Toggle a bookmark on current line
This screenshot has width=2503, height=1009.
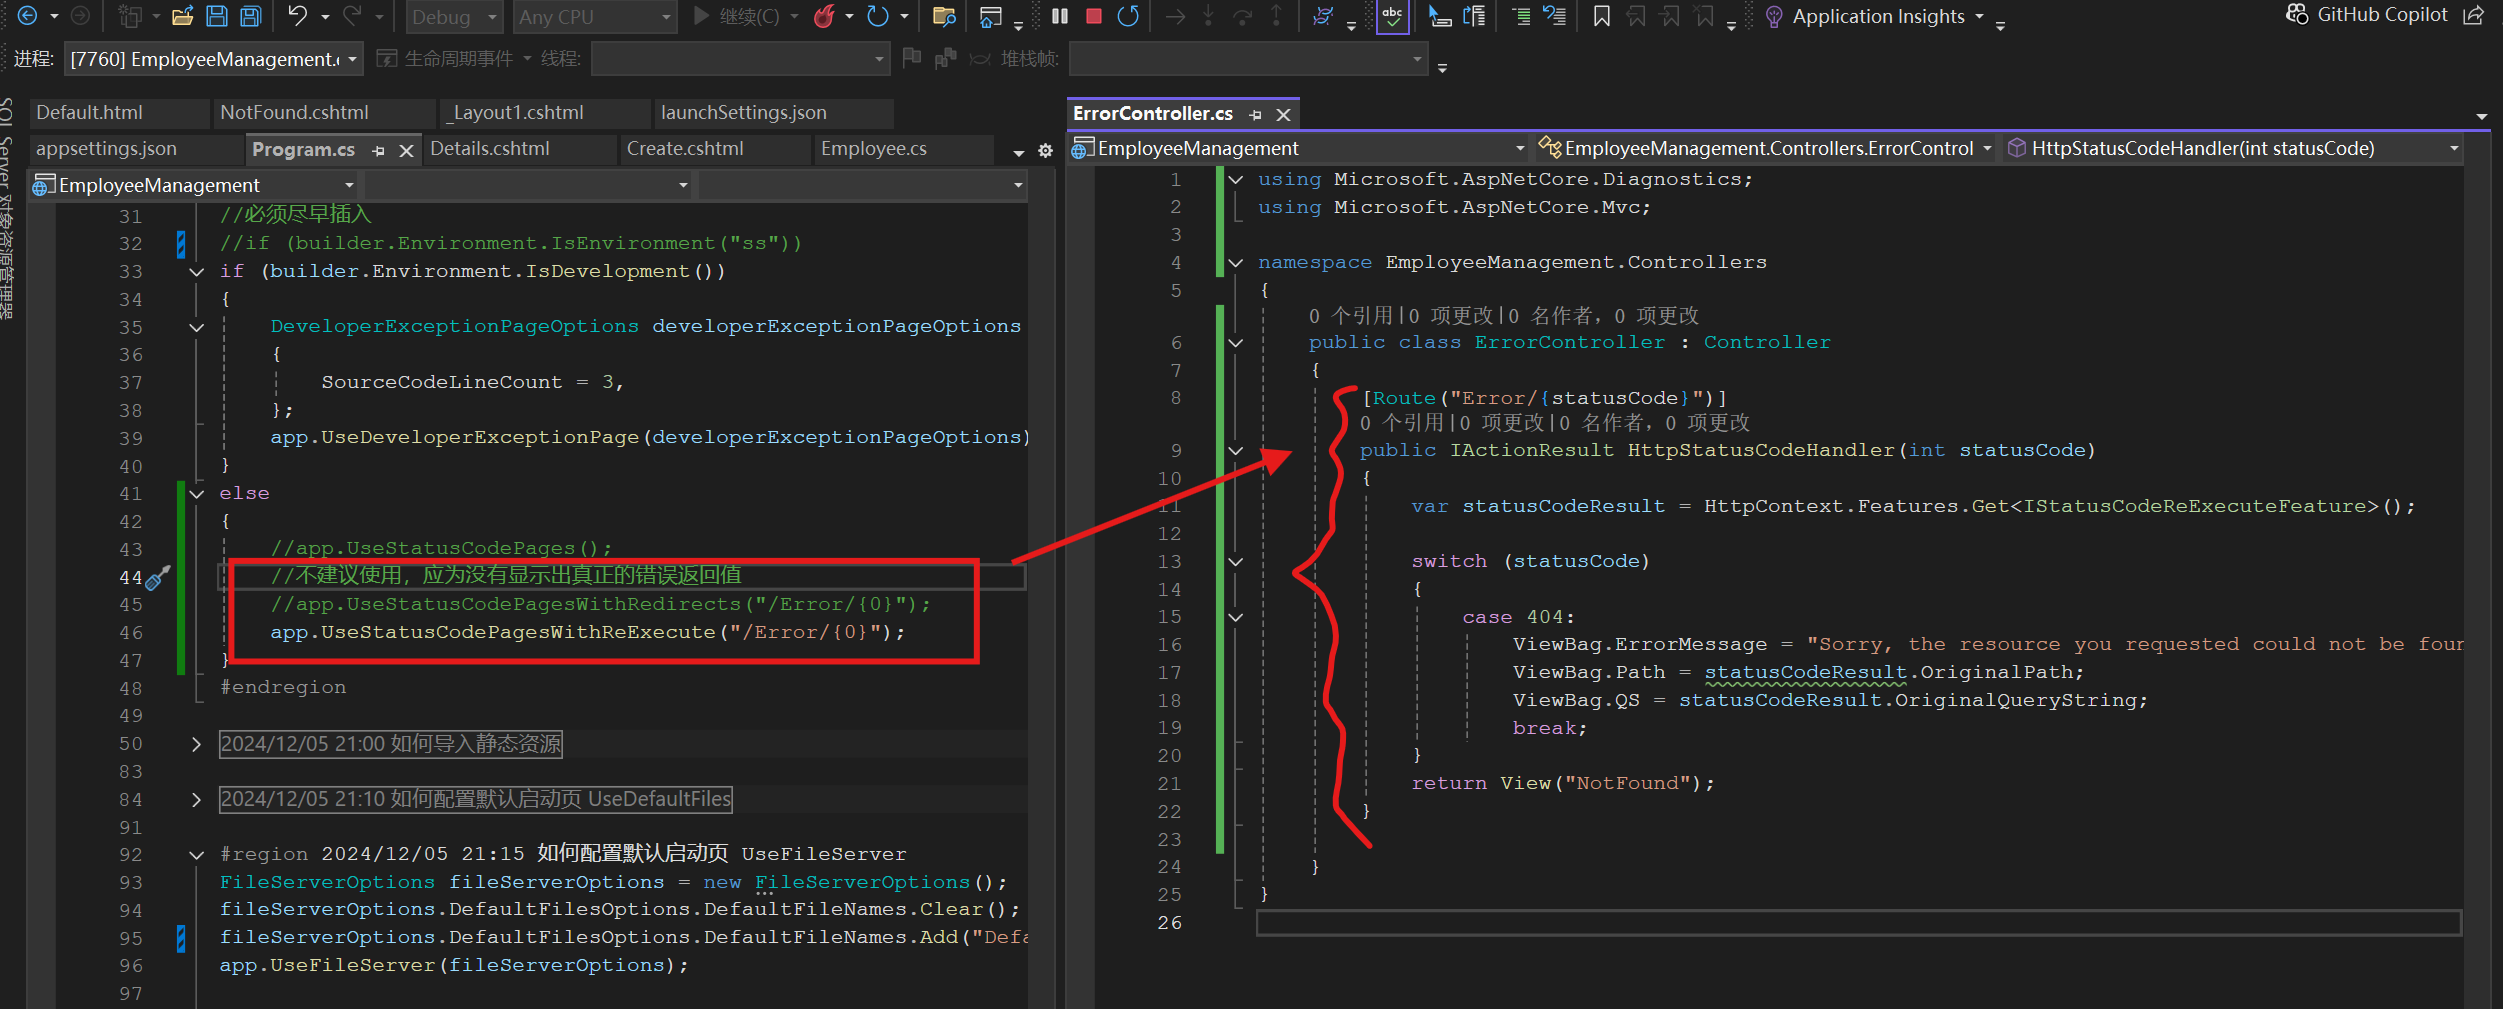coord(1601,16)
